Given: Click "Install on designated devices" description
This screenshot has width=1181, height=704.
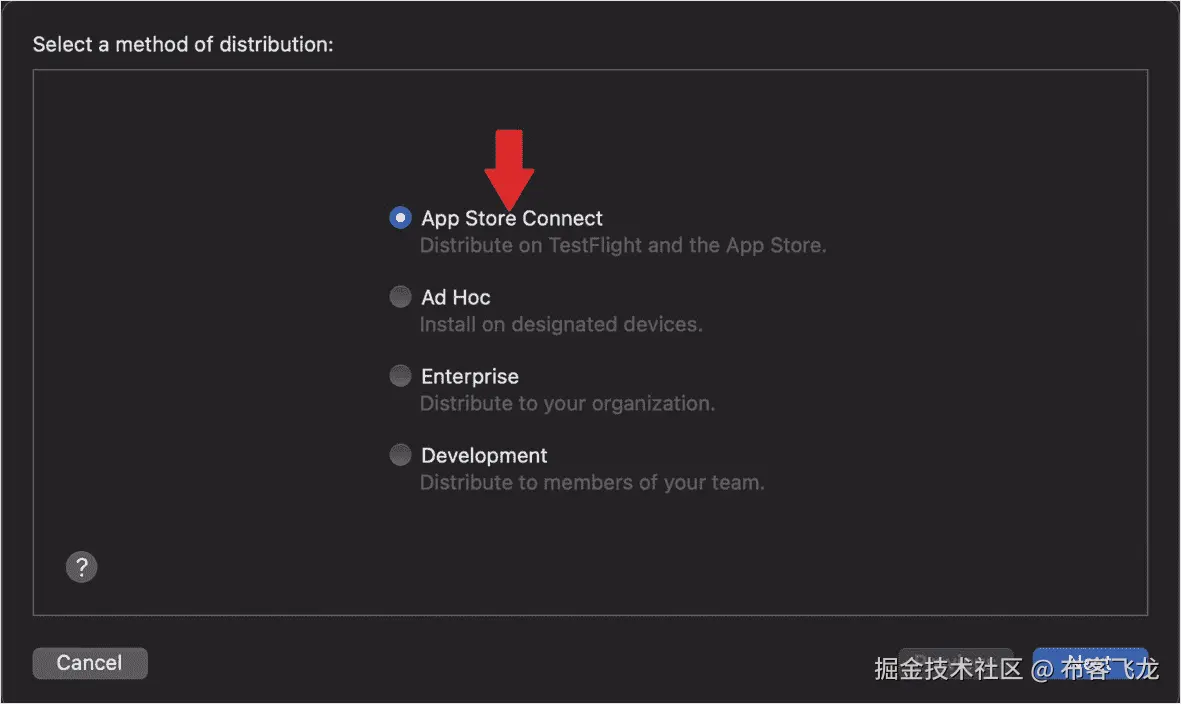Looking at the screenshot, I should 561,324.
